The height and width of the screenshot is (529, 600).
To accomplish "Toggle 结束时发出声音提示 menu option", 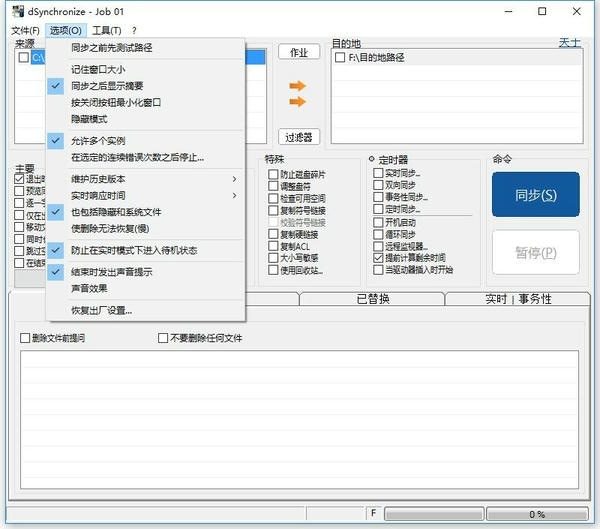I will (145, 272).
